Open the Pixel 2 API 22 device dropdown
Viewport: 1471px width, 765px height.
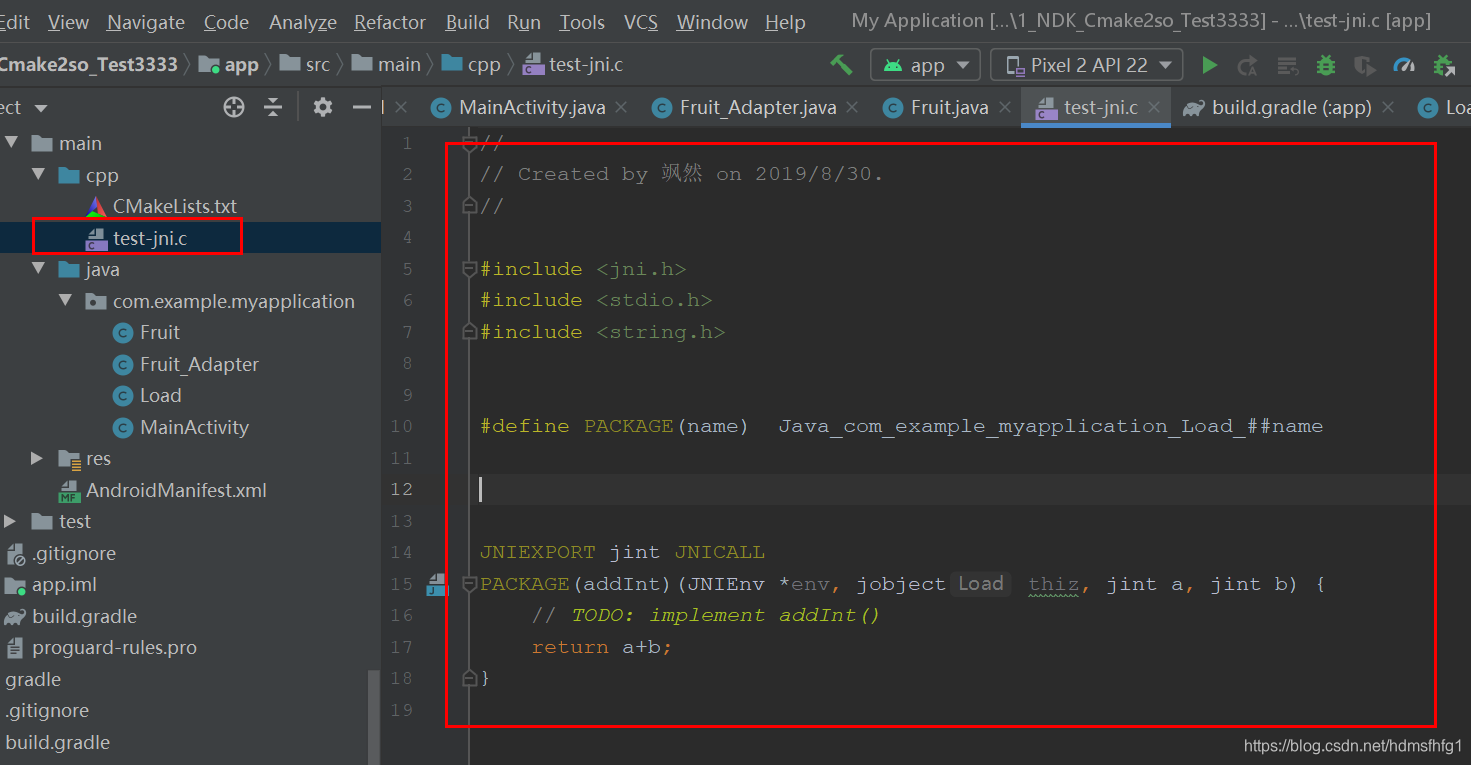click(x=1087, y=65)
